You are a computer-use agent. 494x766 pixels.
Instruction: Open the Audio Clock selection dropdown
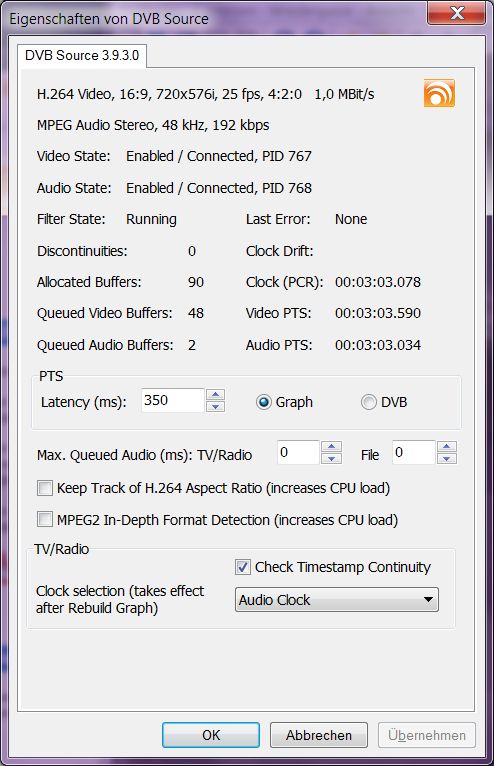pos(337,600)
